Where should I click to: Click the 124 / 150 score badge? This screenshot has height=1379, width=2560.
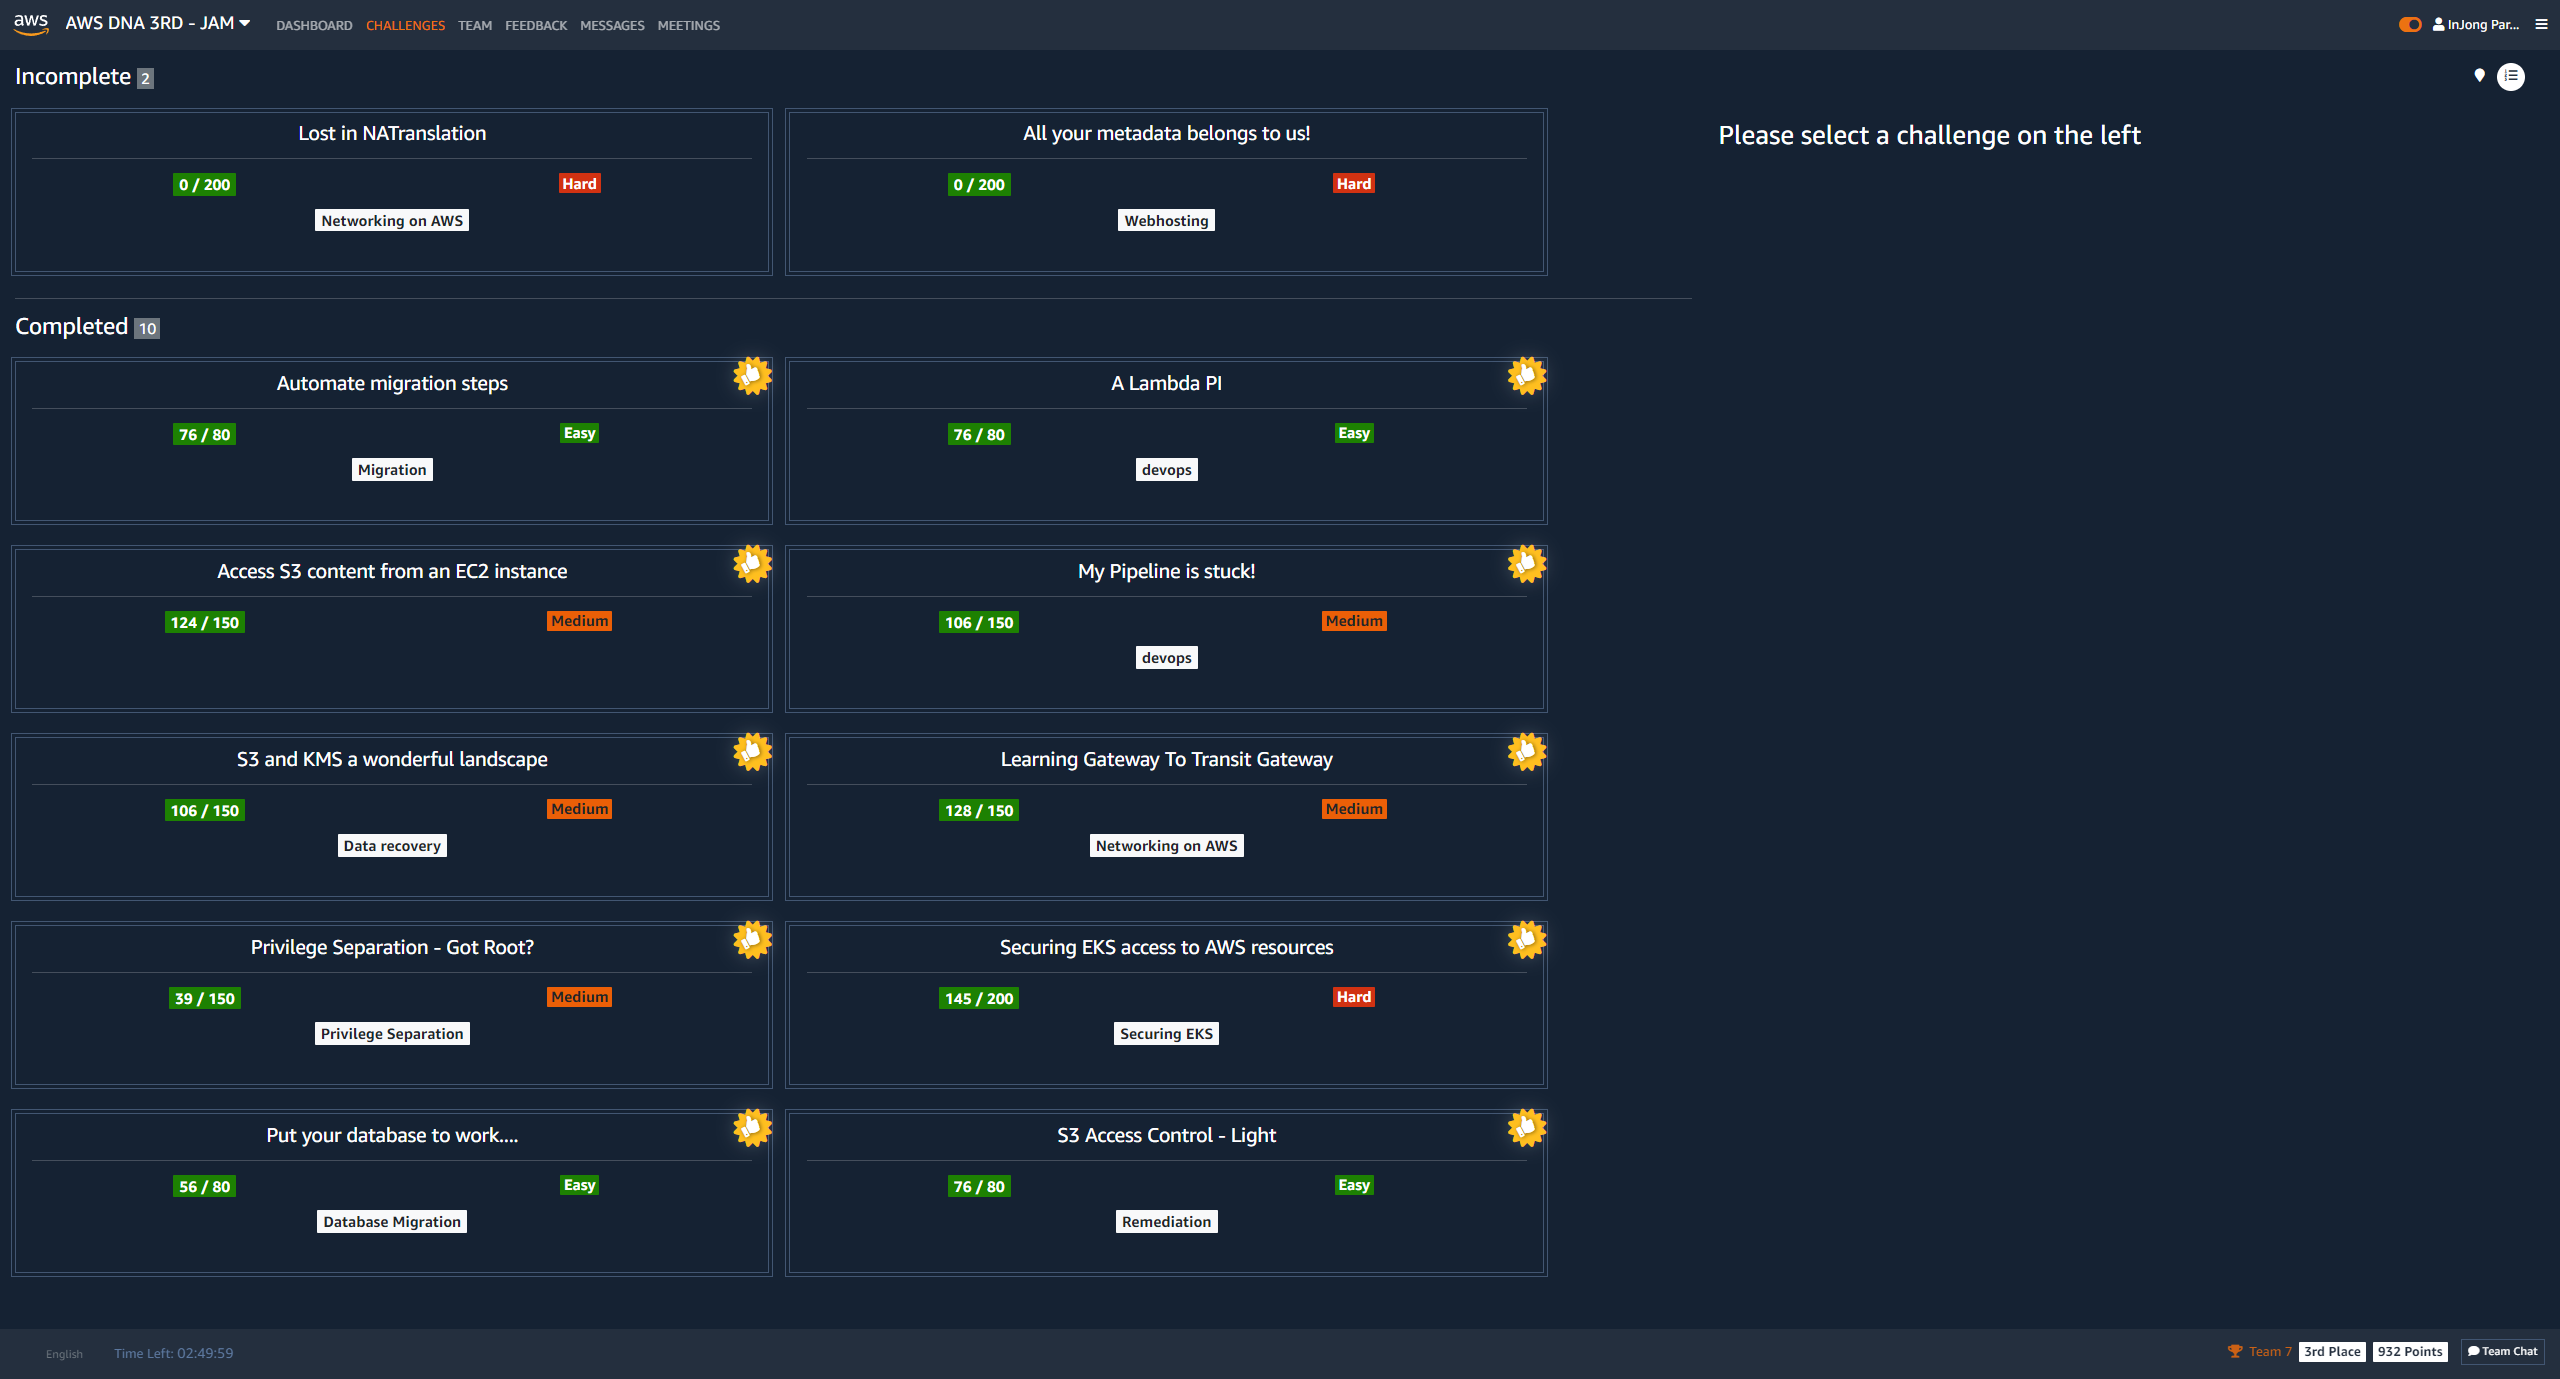tap(204, 622)
